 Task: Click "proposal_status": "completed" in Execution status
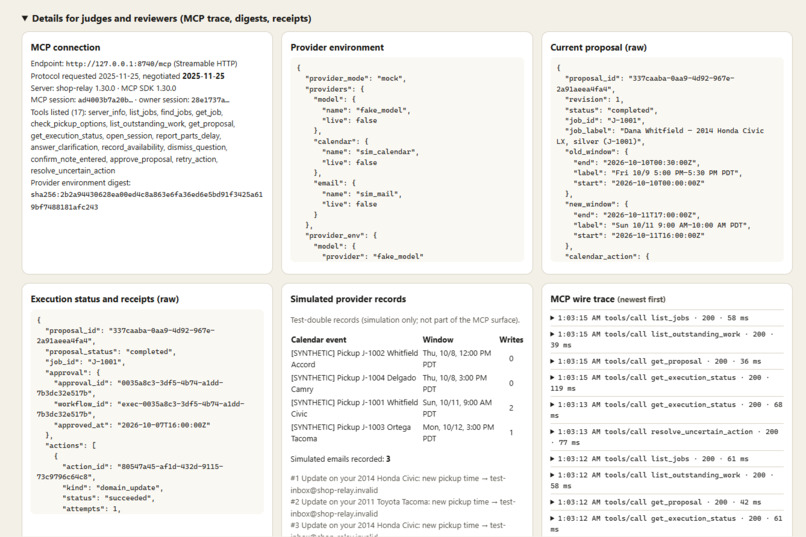point(111,352)
